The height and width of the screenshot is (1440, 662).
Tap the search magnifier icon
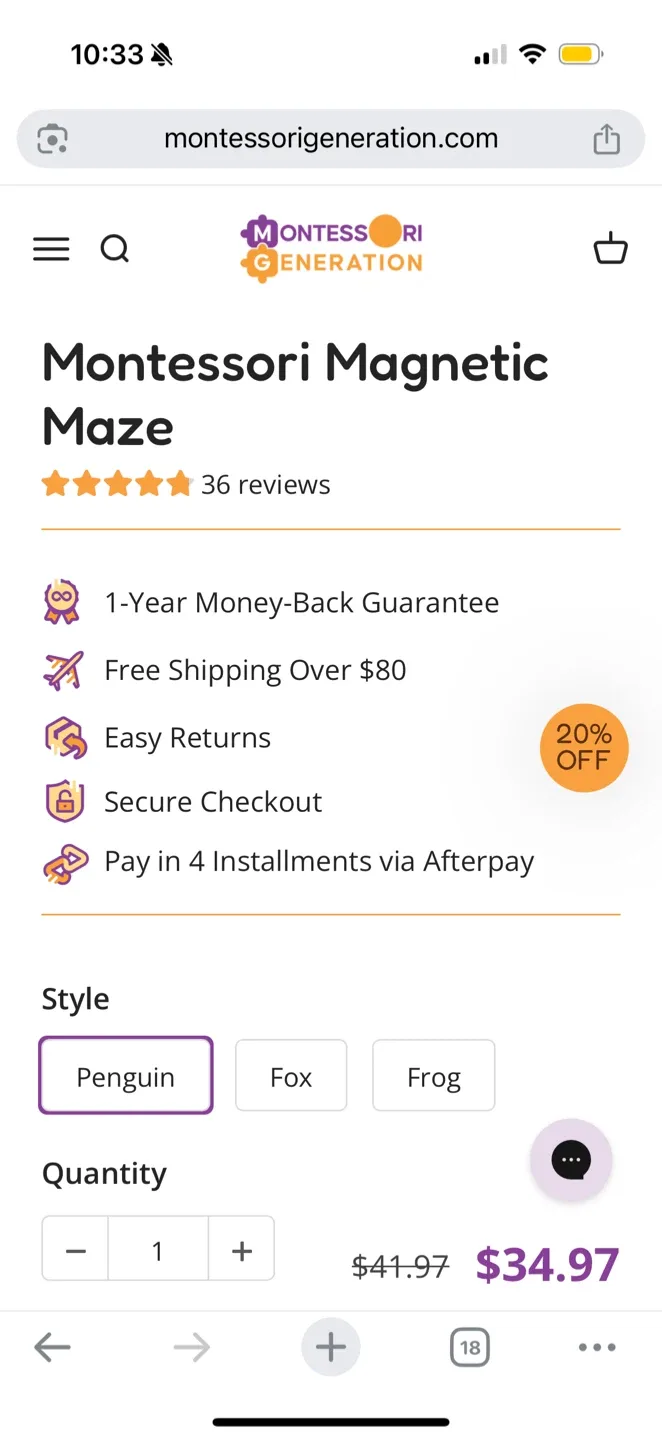coord(115,248)
